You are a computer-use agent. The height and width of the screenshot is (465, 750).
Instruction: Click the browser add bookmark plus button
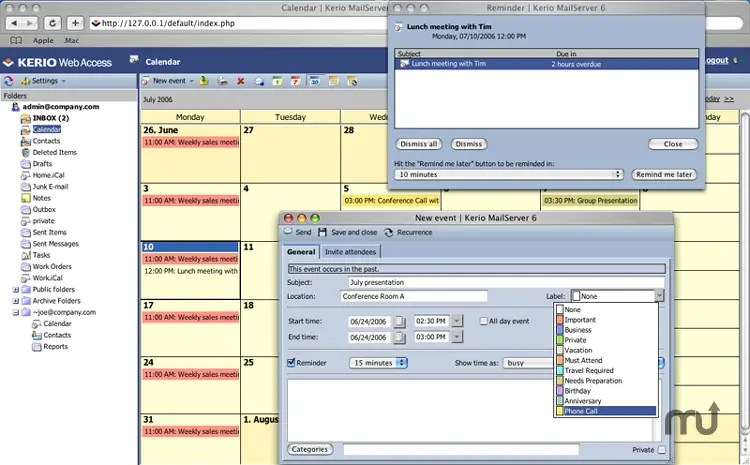tap(75, 23)
